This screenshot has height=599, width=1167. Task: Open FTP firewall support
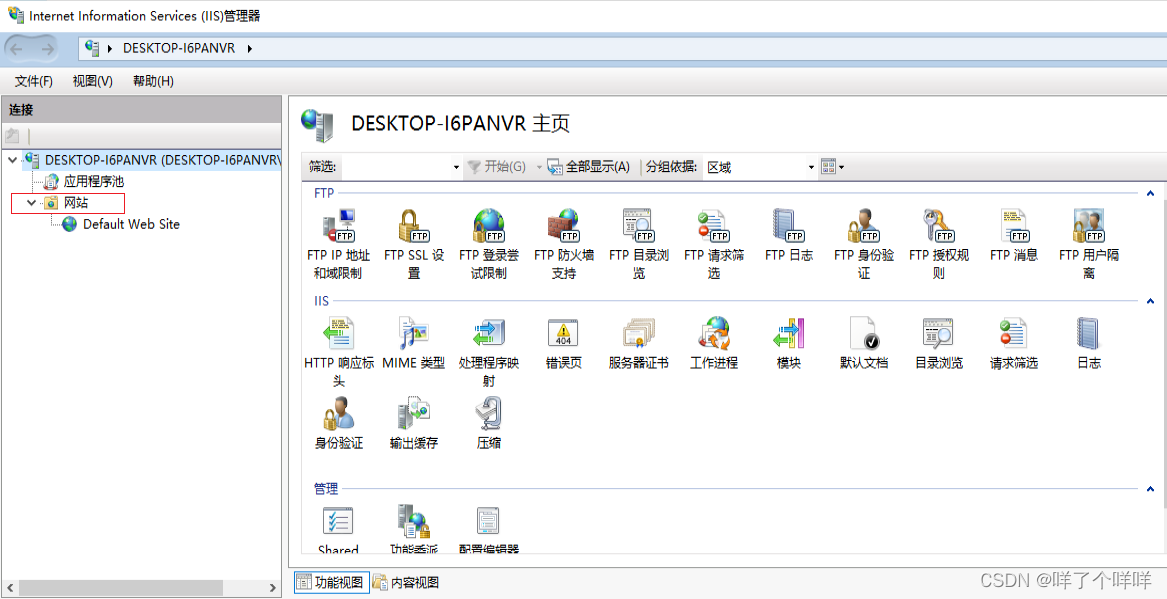click(x=564, y=244)
